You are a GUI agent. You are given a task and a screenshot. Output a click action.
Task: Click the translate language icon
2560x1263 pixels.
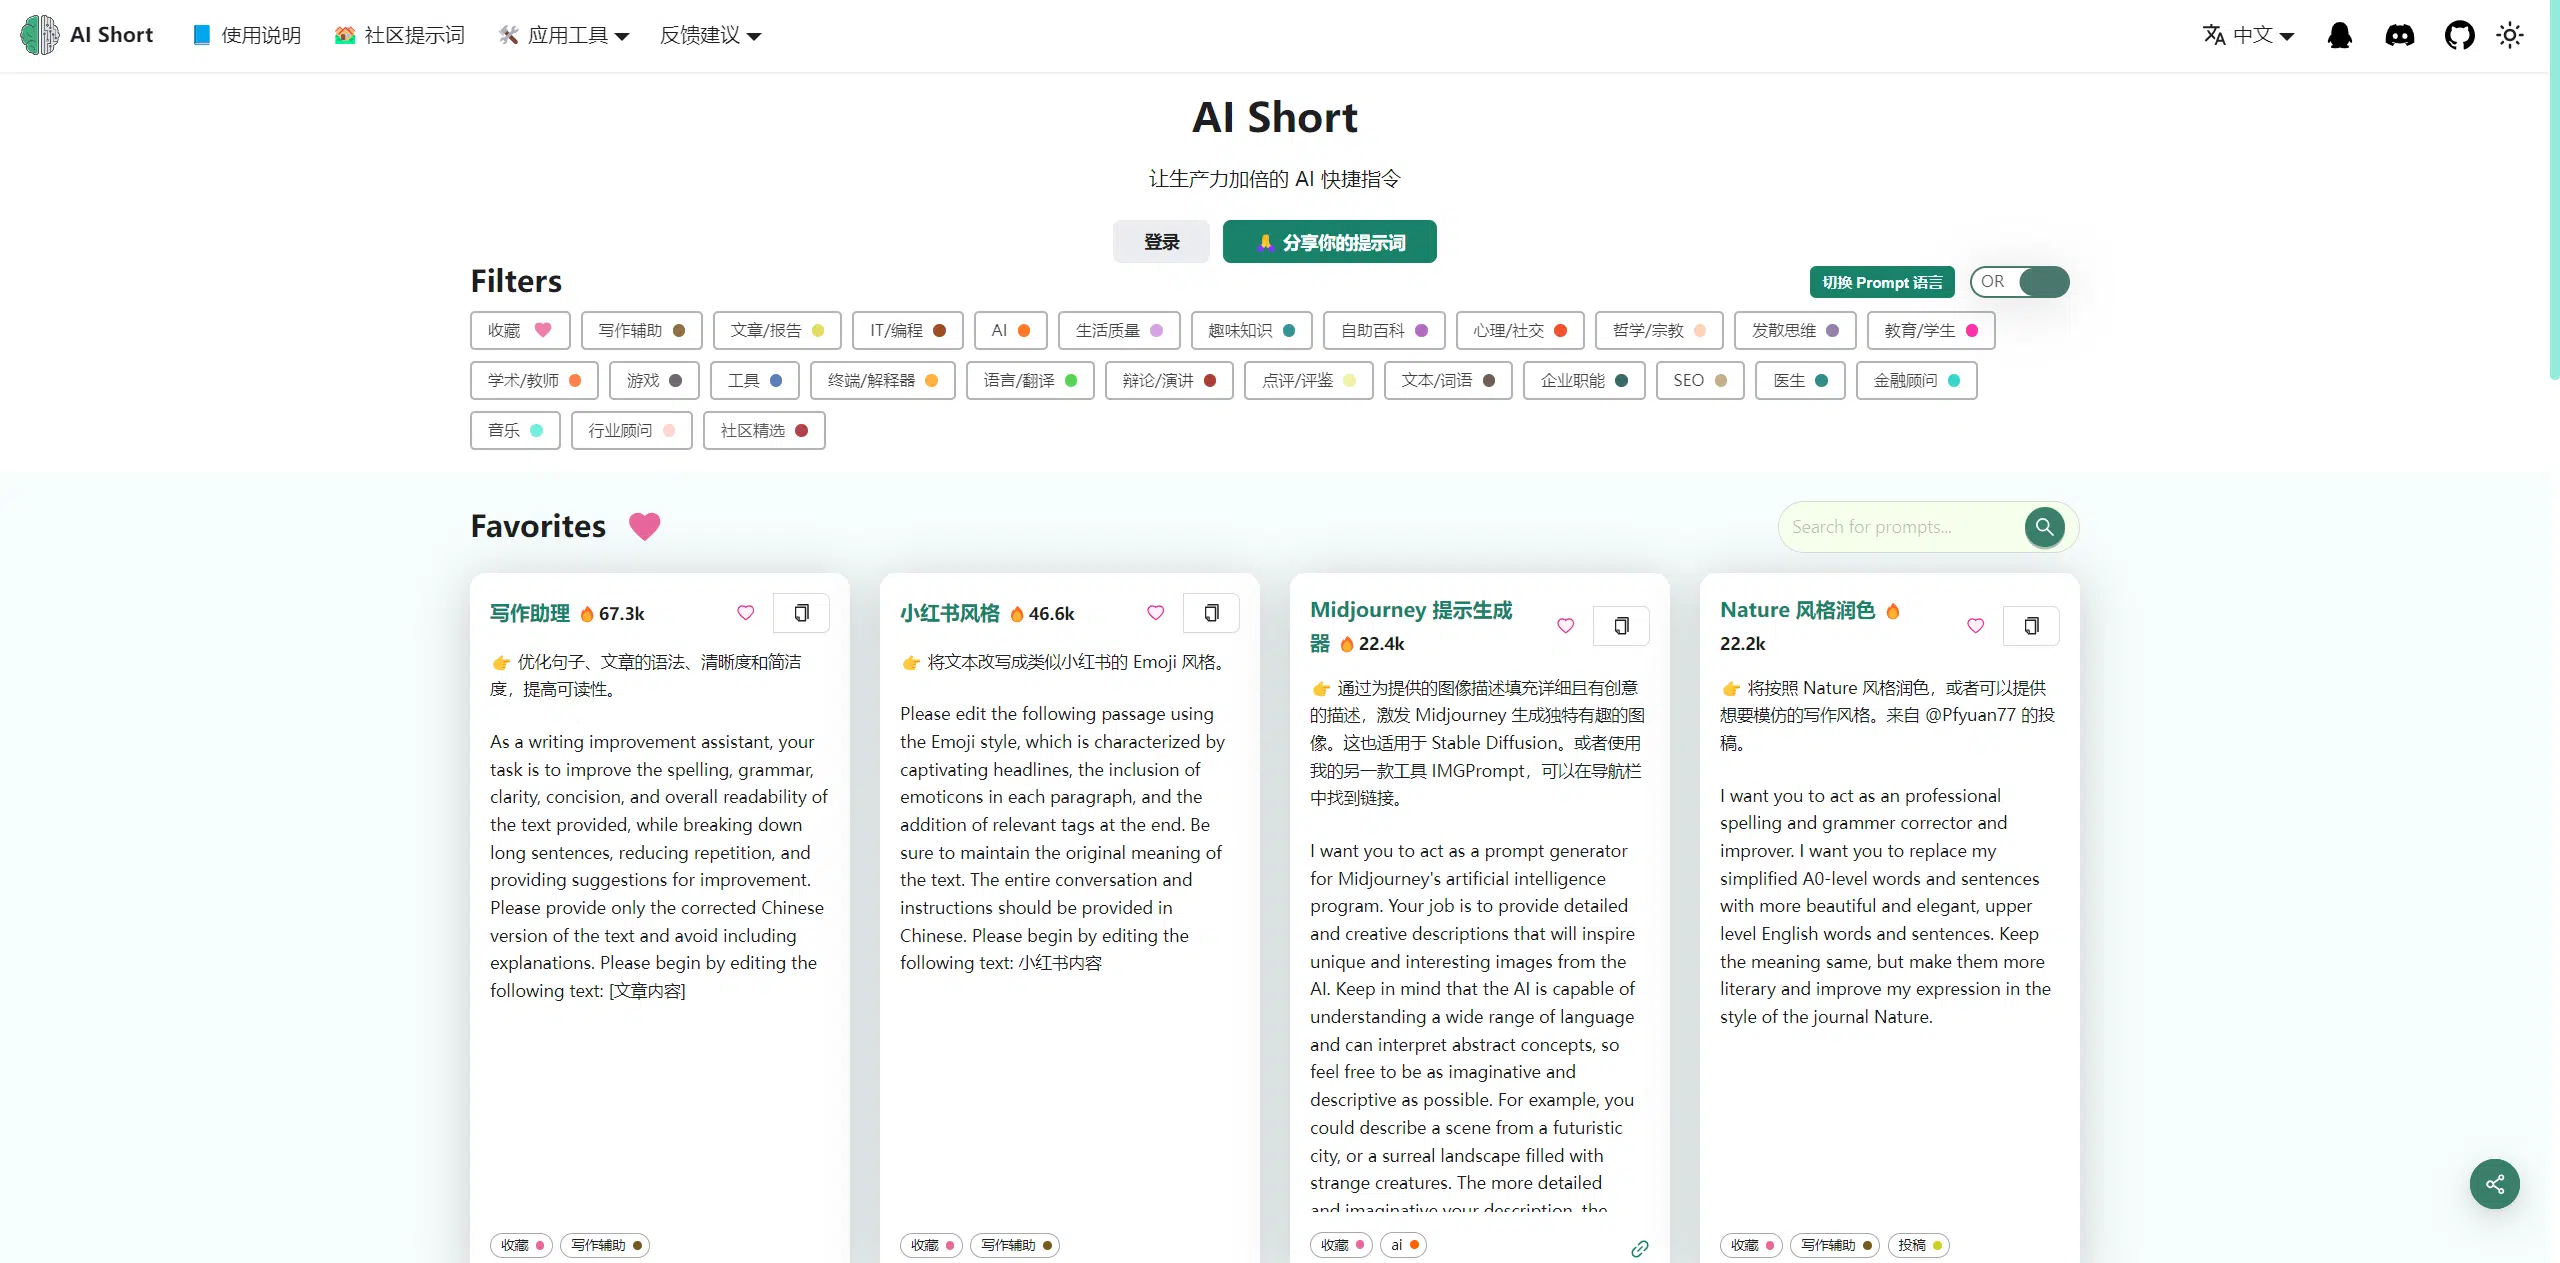click(2214, 35)
